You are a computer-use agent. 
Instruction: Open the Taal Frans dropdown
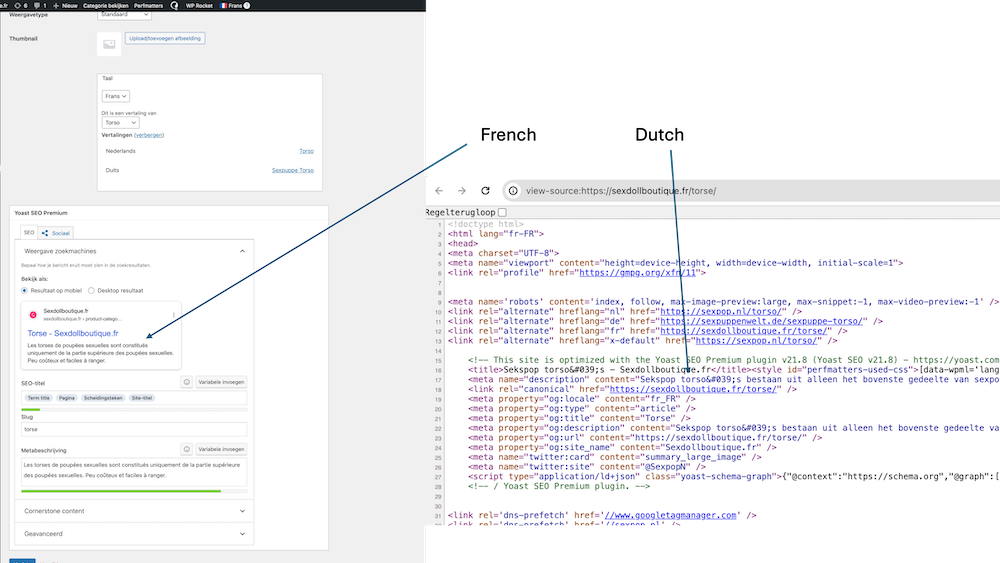(x=115, y=96)
